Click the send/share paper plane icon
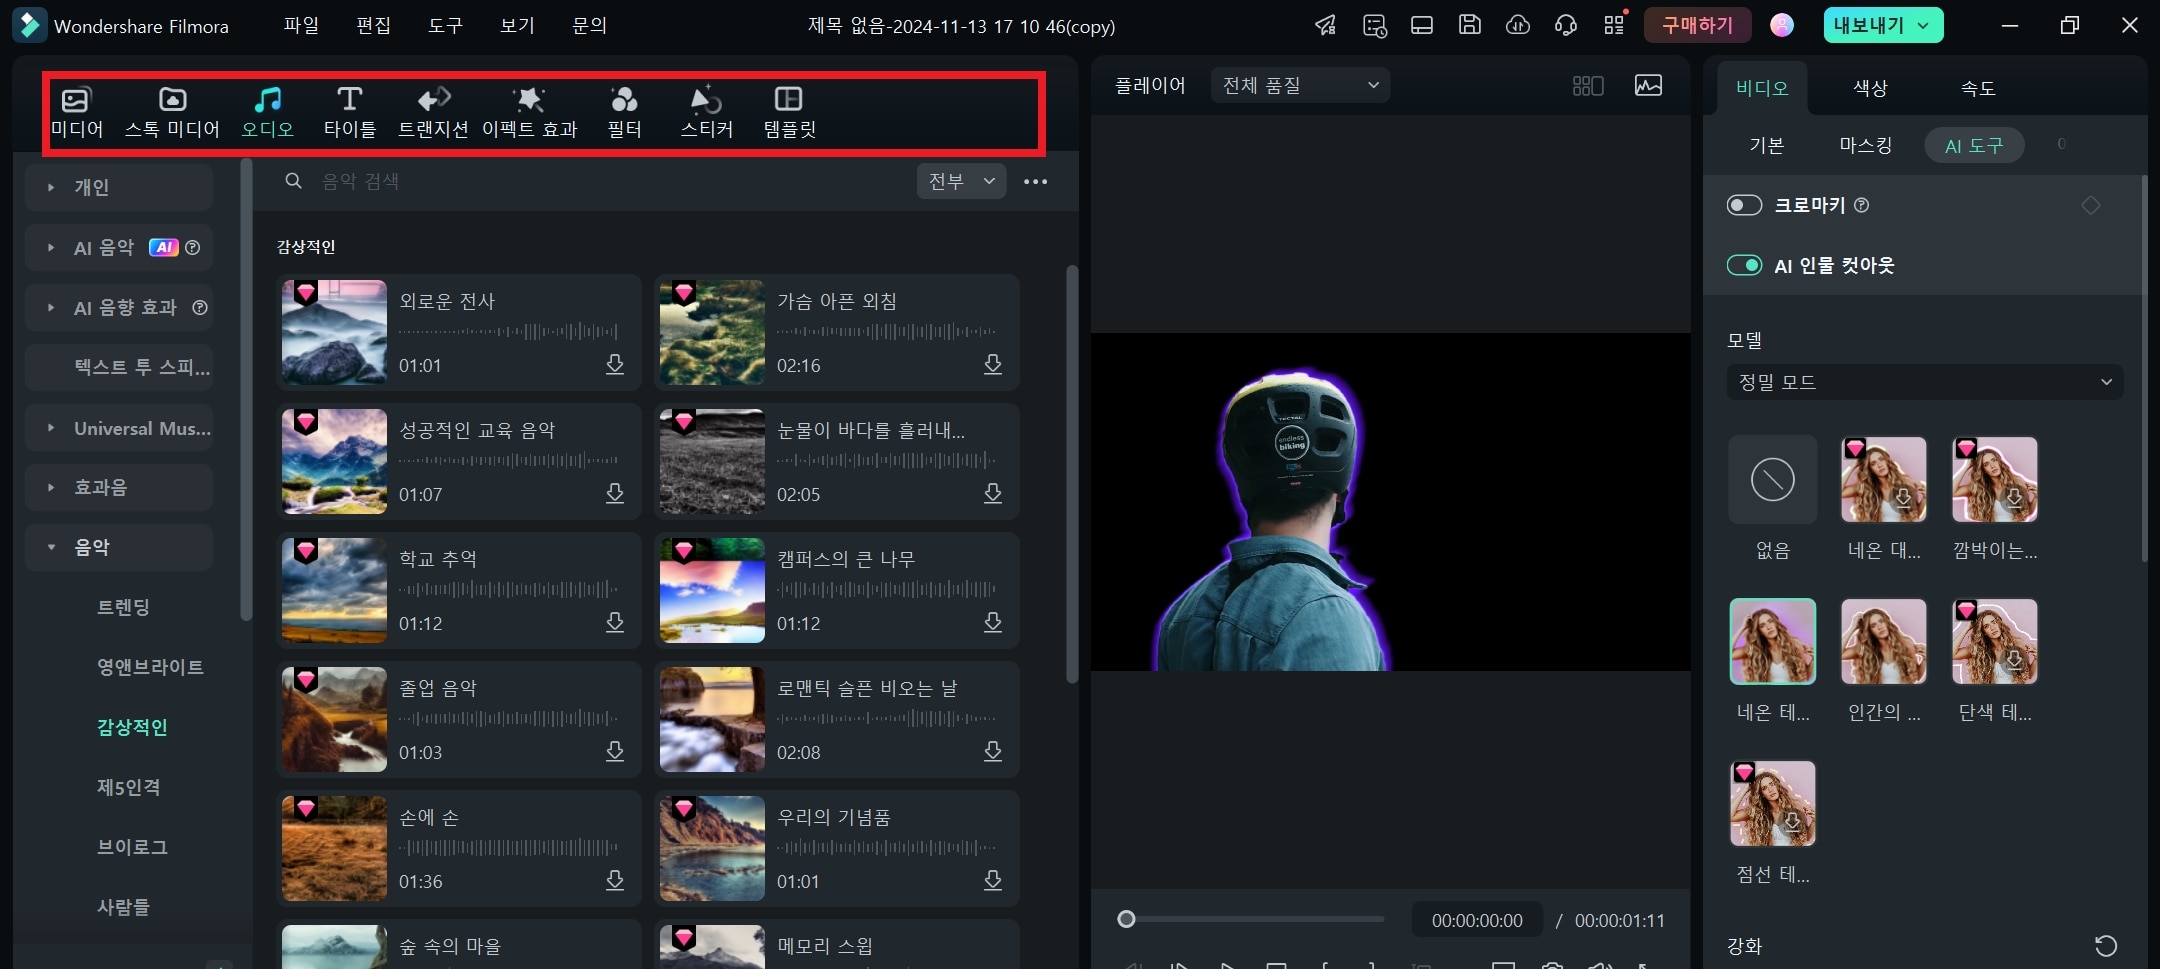This screenshot has width=2160, height=969. pyautogui.click(x=1326, y=25)
